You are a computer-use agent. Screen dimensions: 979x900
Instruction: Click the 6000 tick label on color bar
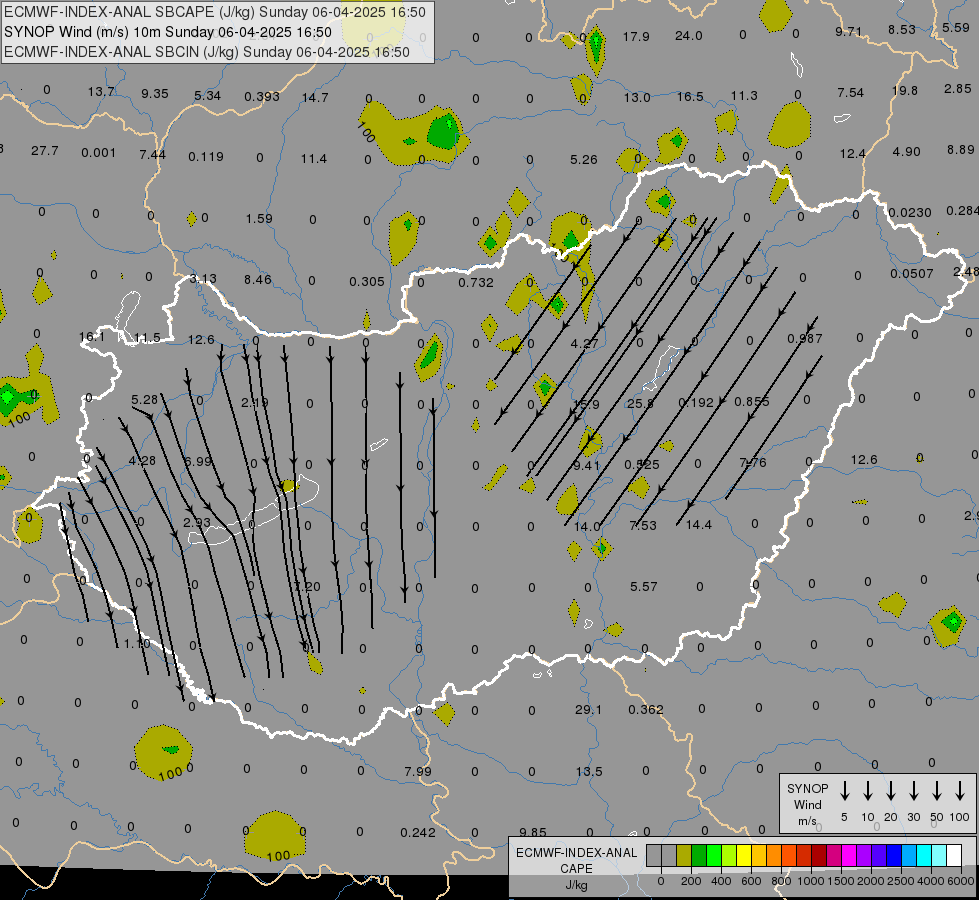[961, 881]
